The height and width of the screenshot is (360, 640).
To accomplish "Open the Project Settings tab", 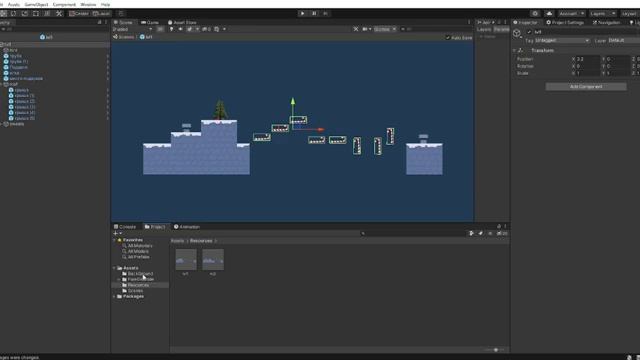I will click(565, 22).
